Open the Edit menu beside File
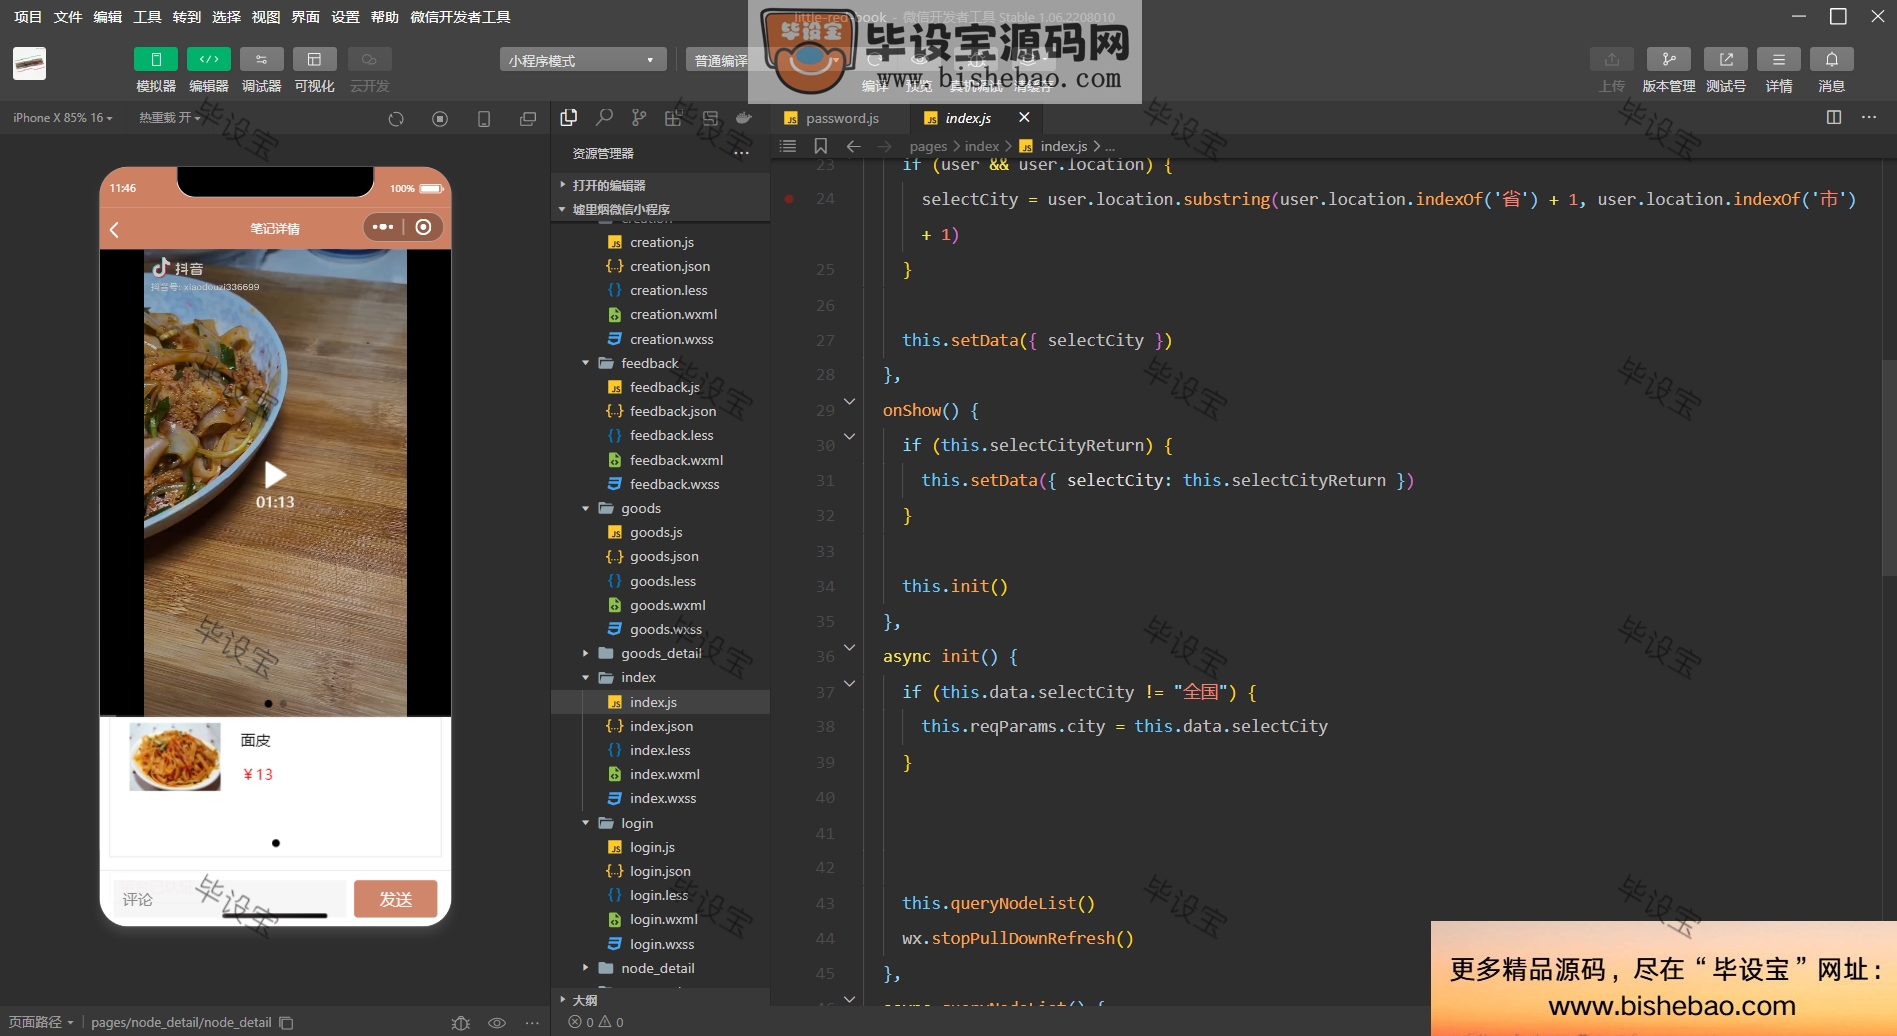The height and width of the screenshot is (1036, 1897). [107, 17]
